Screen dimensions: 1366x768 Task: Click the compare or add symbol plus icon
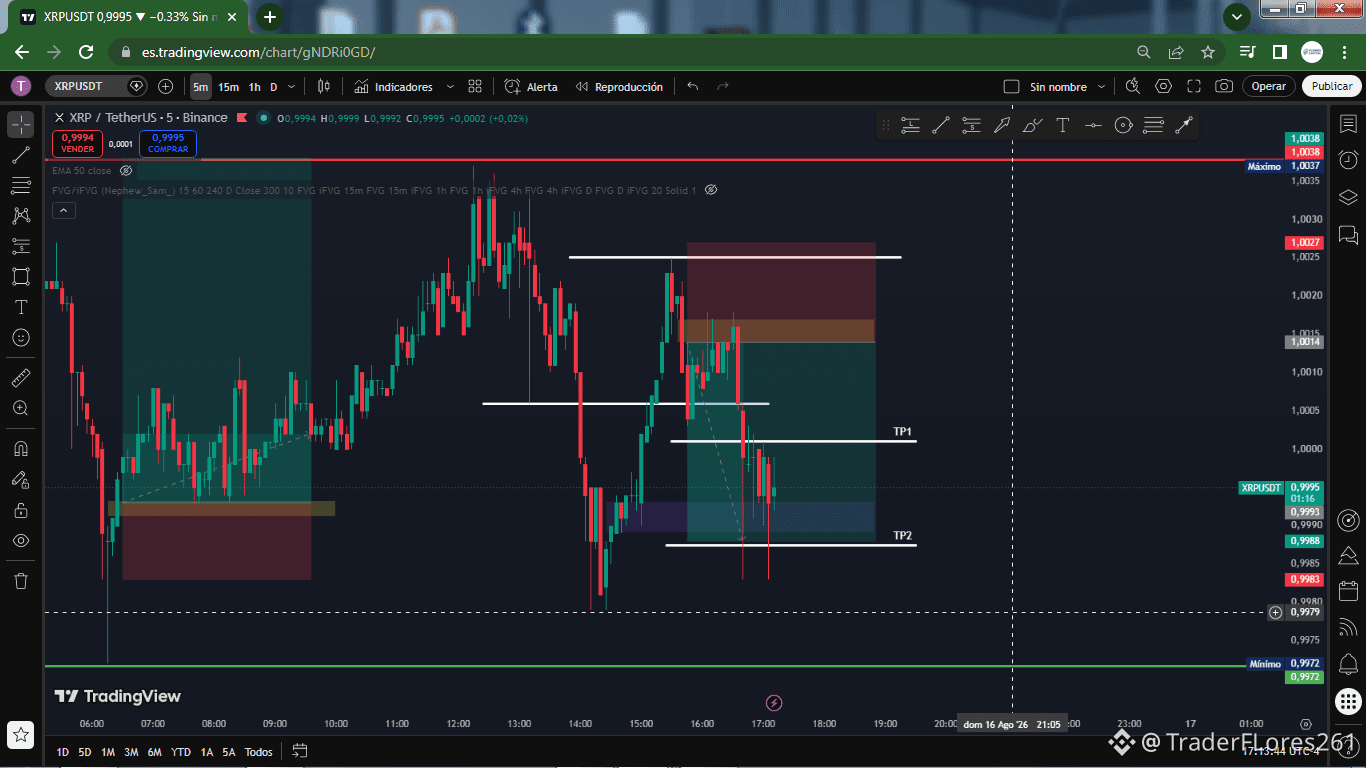pyautogui.click(x=166, y=87)
